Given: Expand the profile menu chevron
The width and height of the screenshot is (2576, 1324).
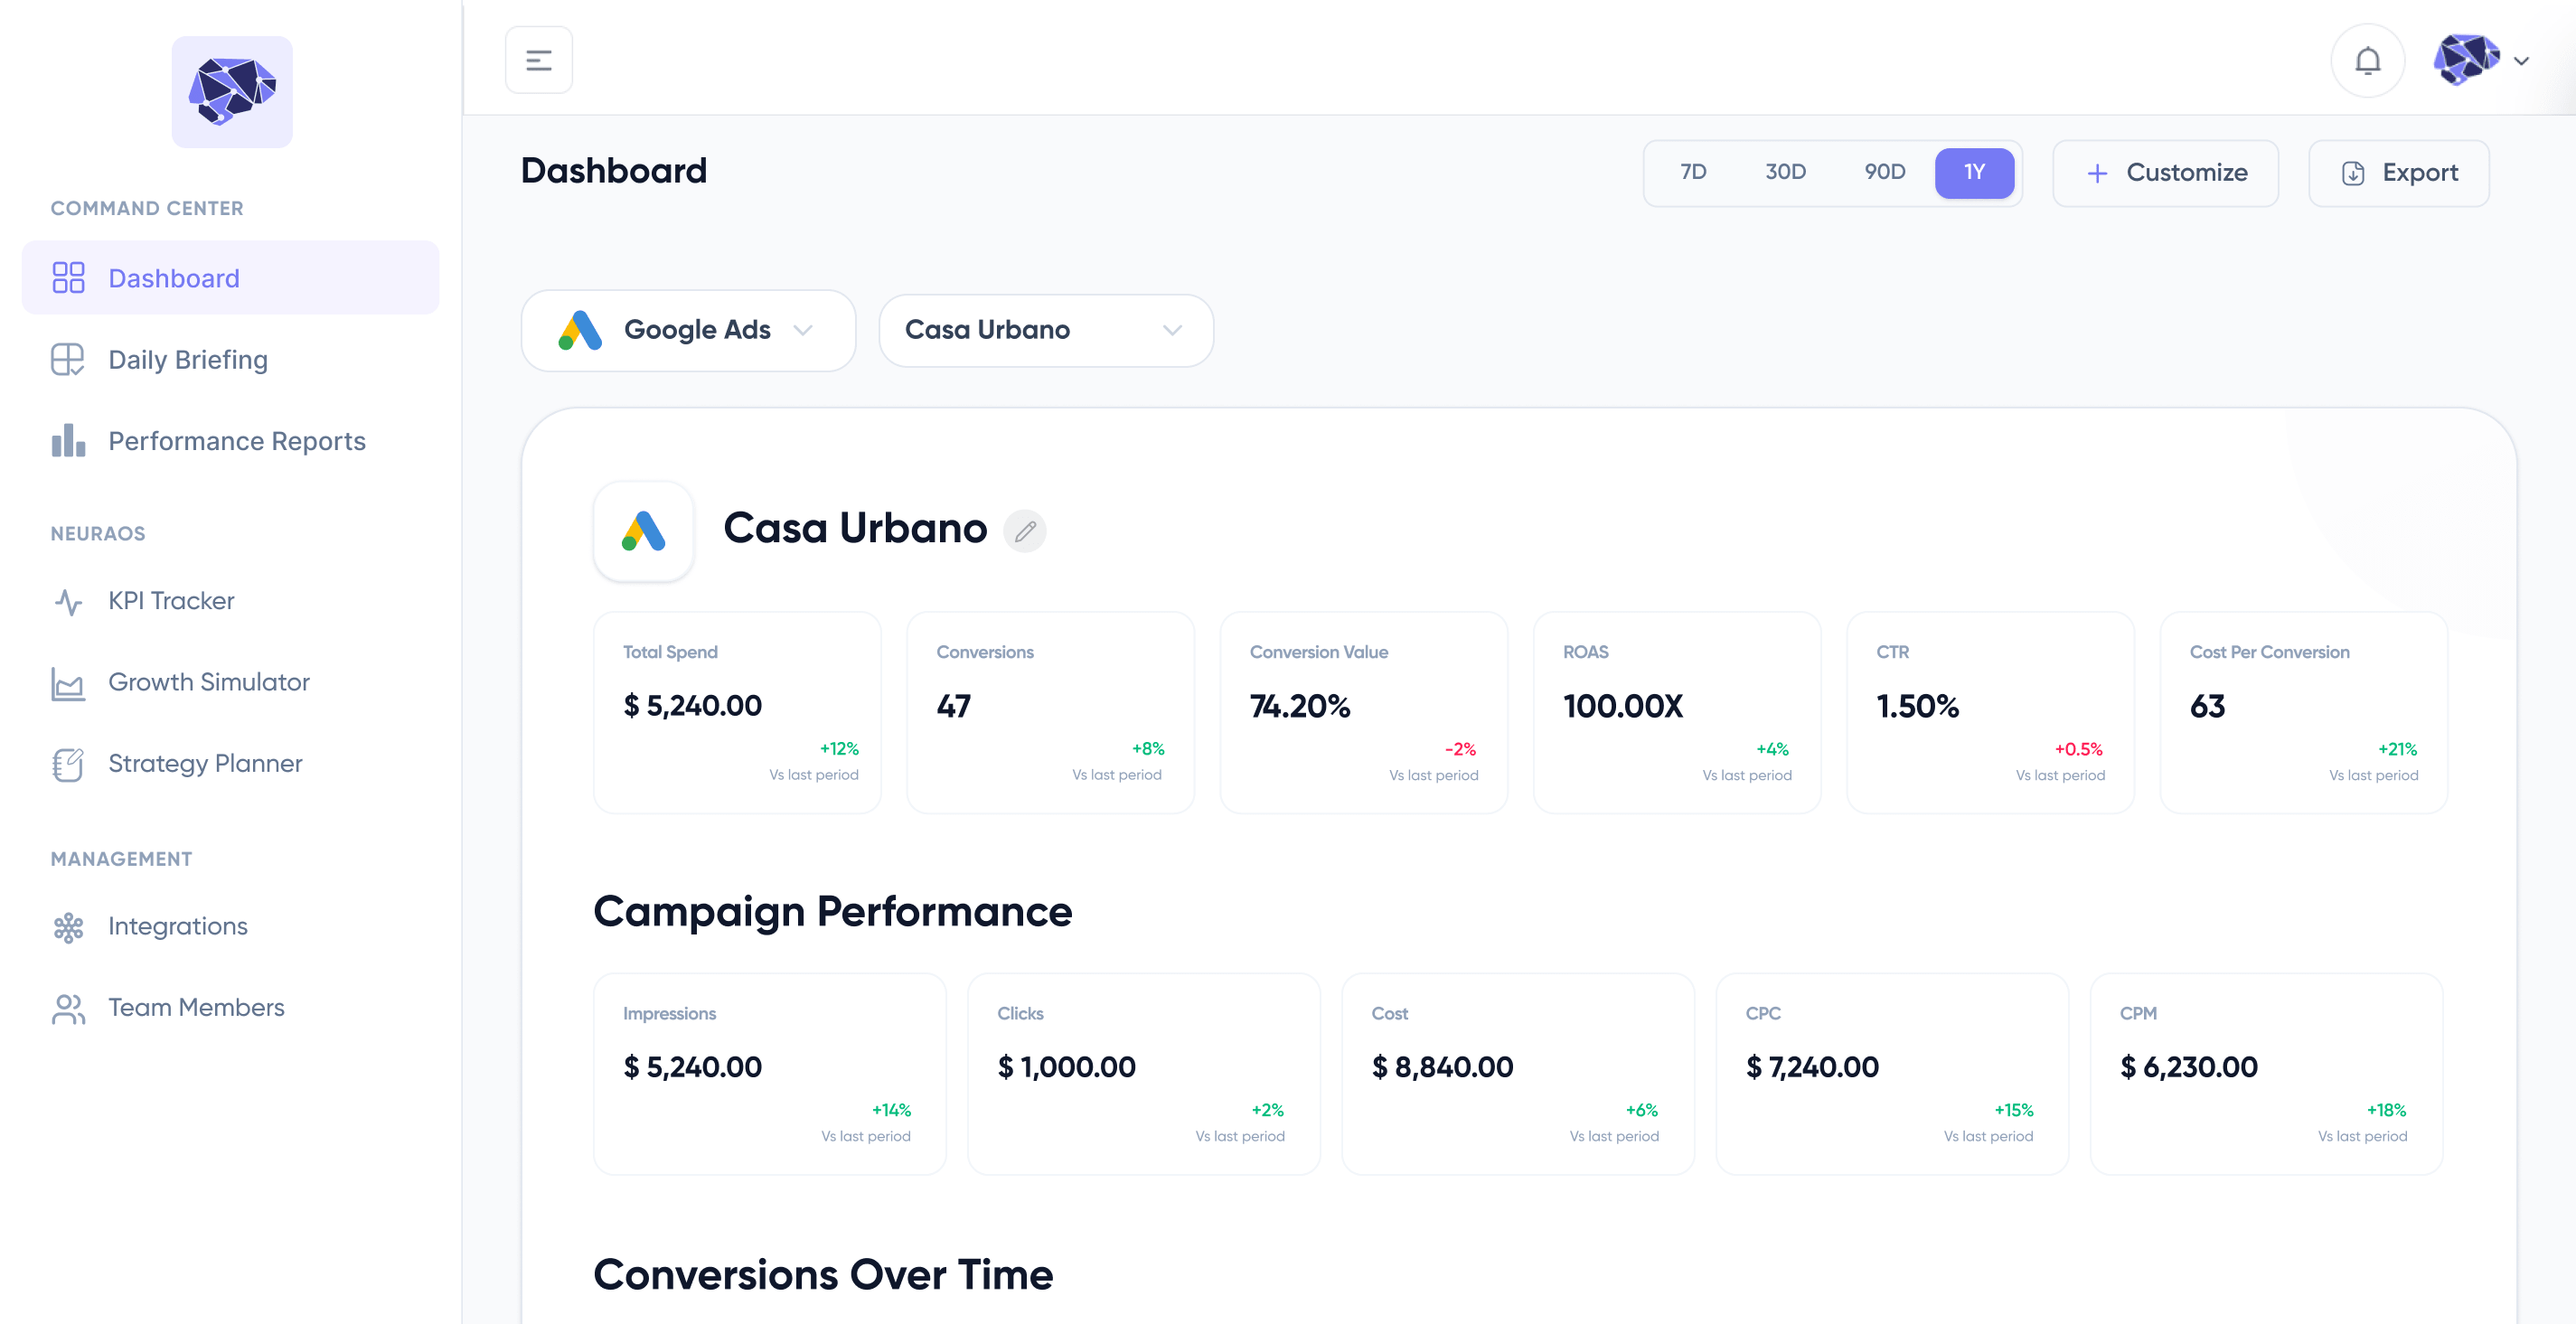Looking at the screenshot, I should (x=2521, y=61).
